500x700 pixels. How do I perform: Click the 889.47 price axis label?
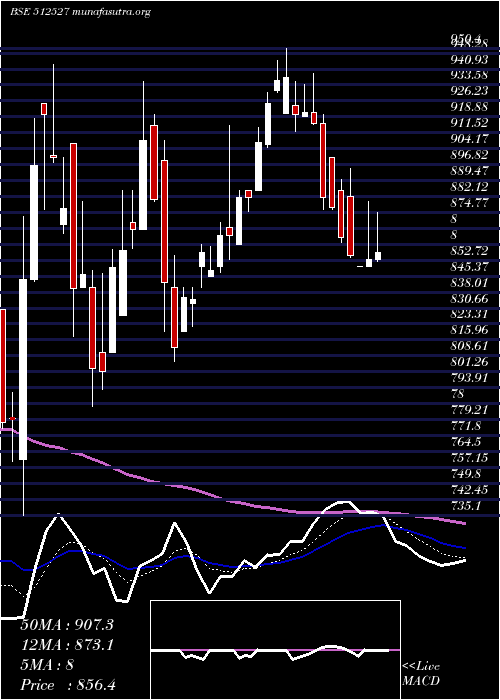coord(469,171)
